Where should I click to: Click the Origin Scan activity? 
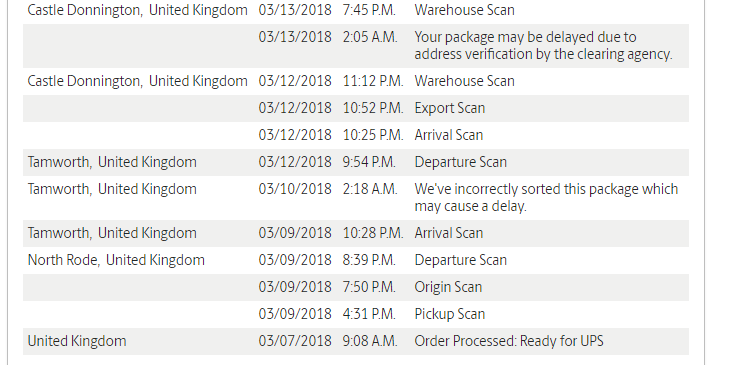[448, 287]
